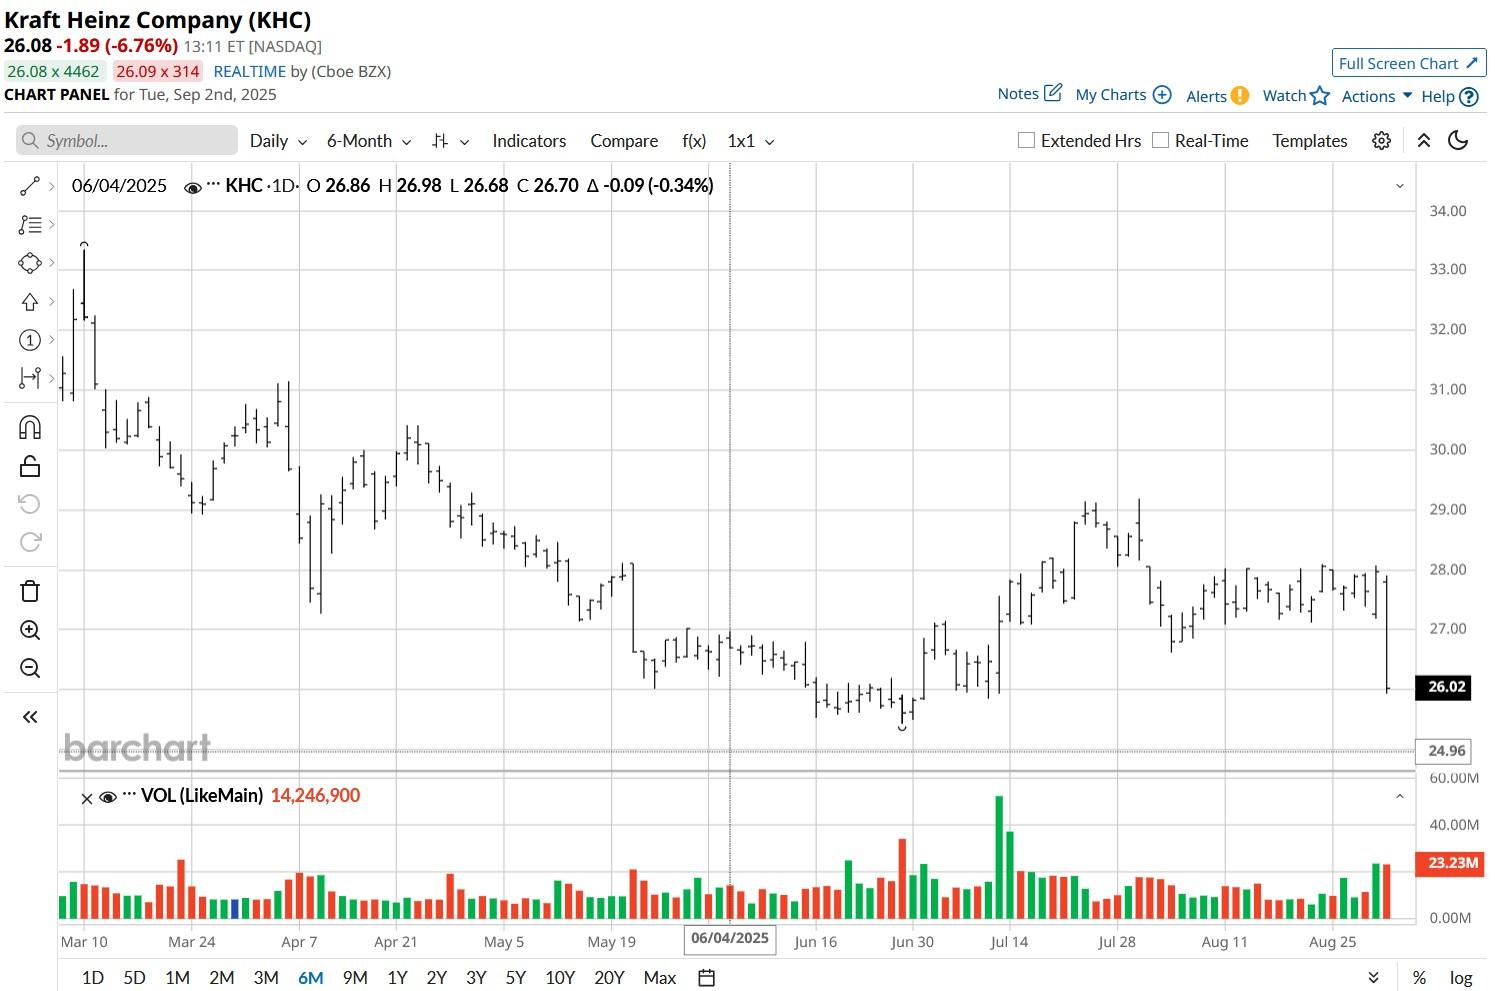
Task: Collapse the main price pane chevron
Action: (1400, 186)
